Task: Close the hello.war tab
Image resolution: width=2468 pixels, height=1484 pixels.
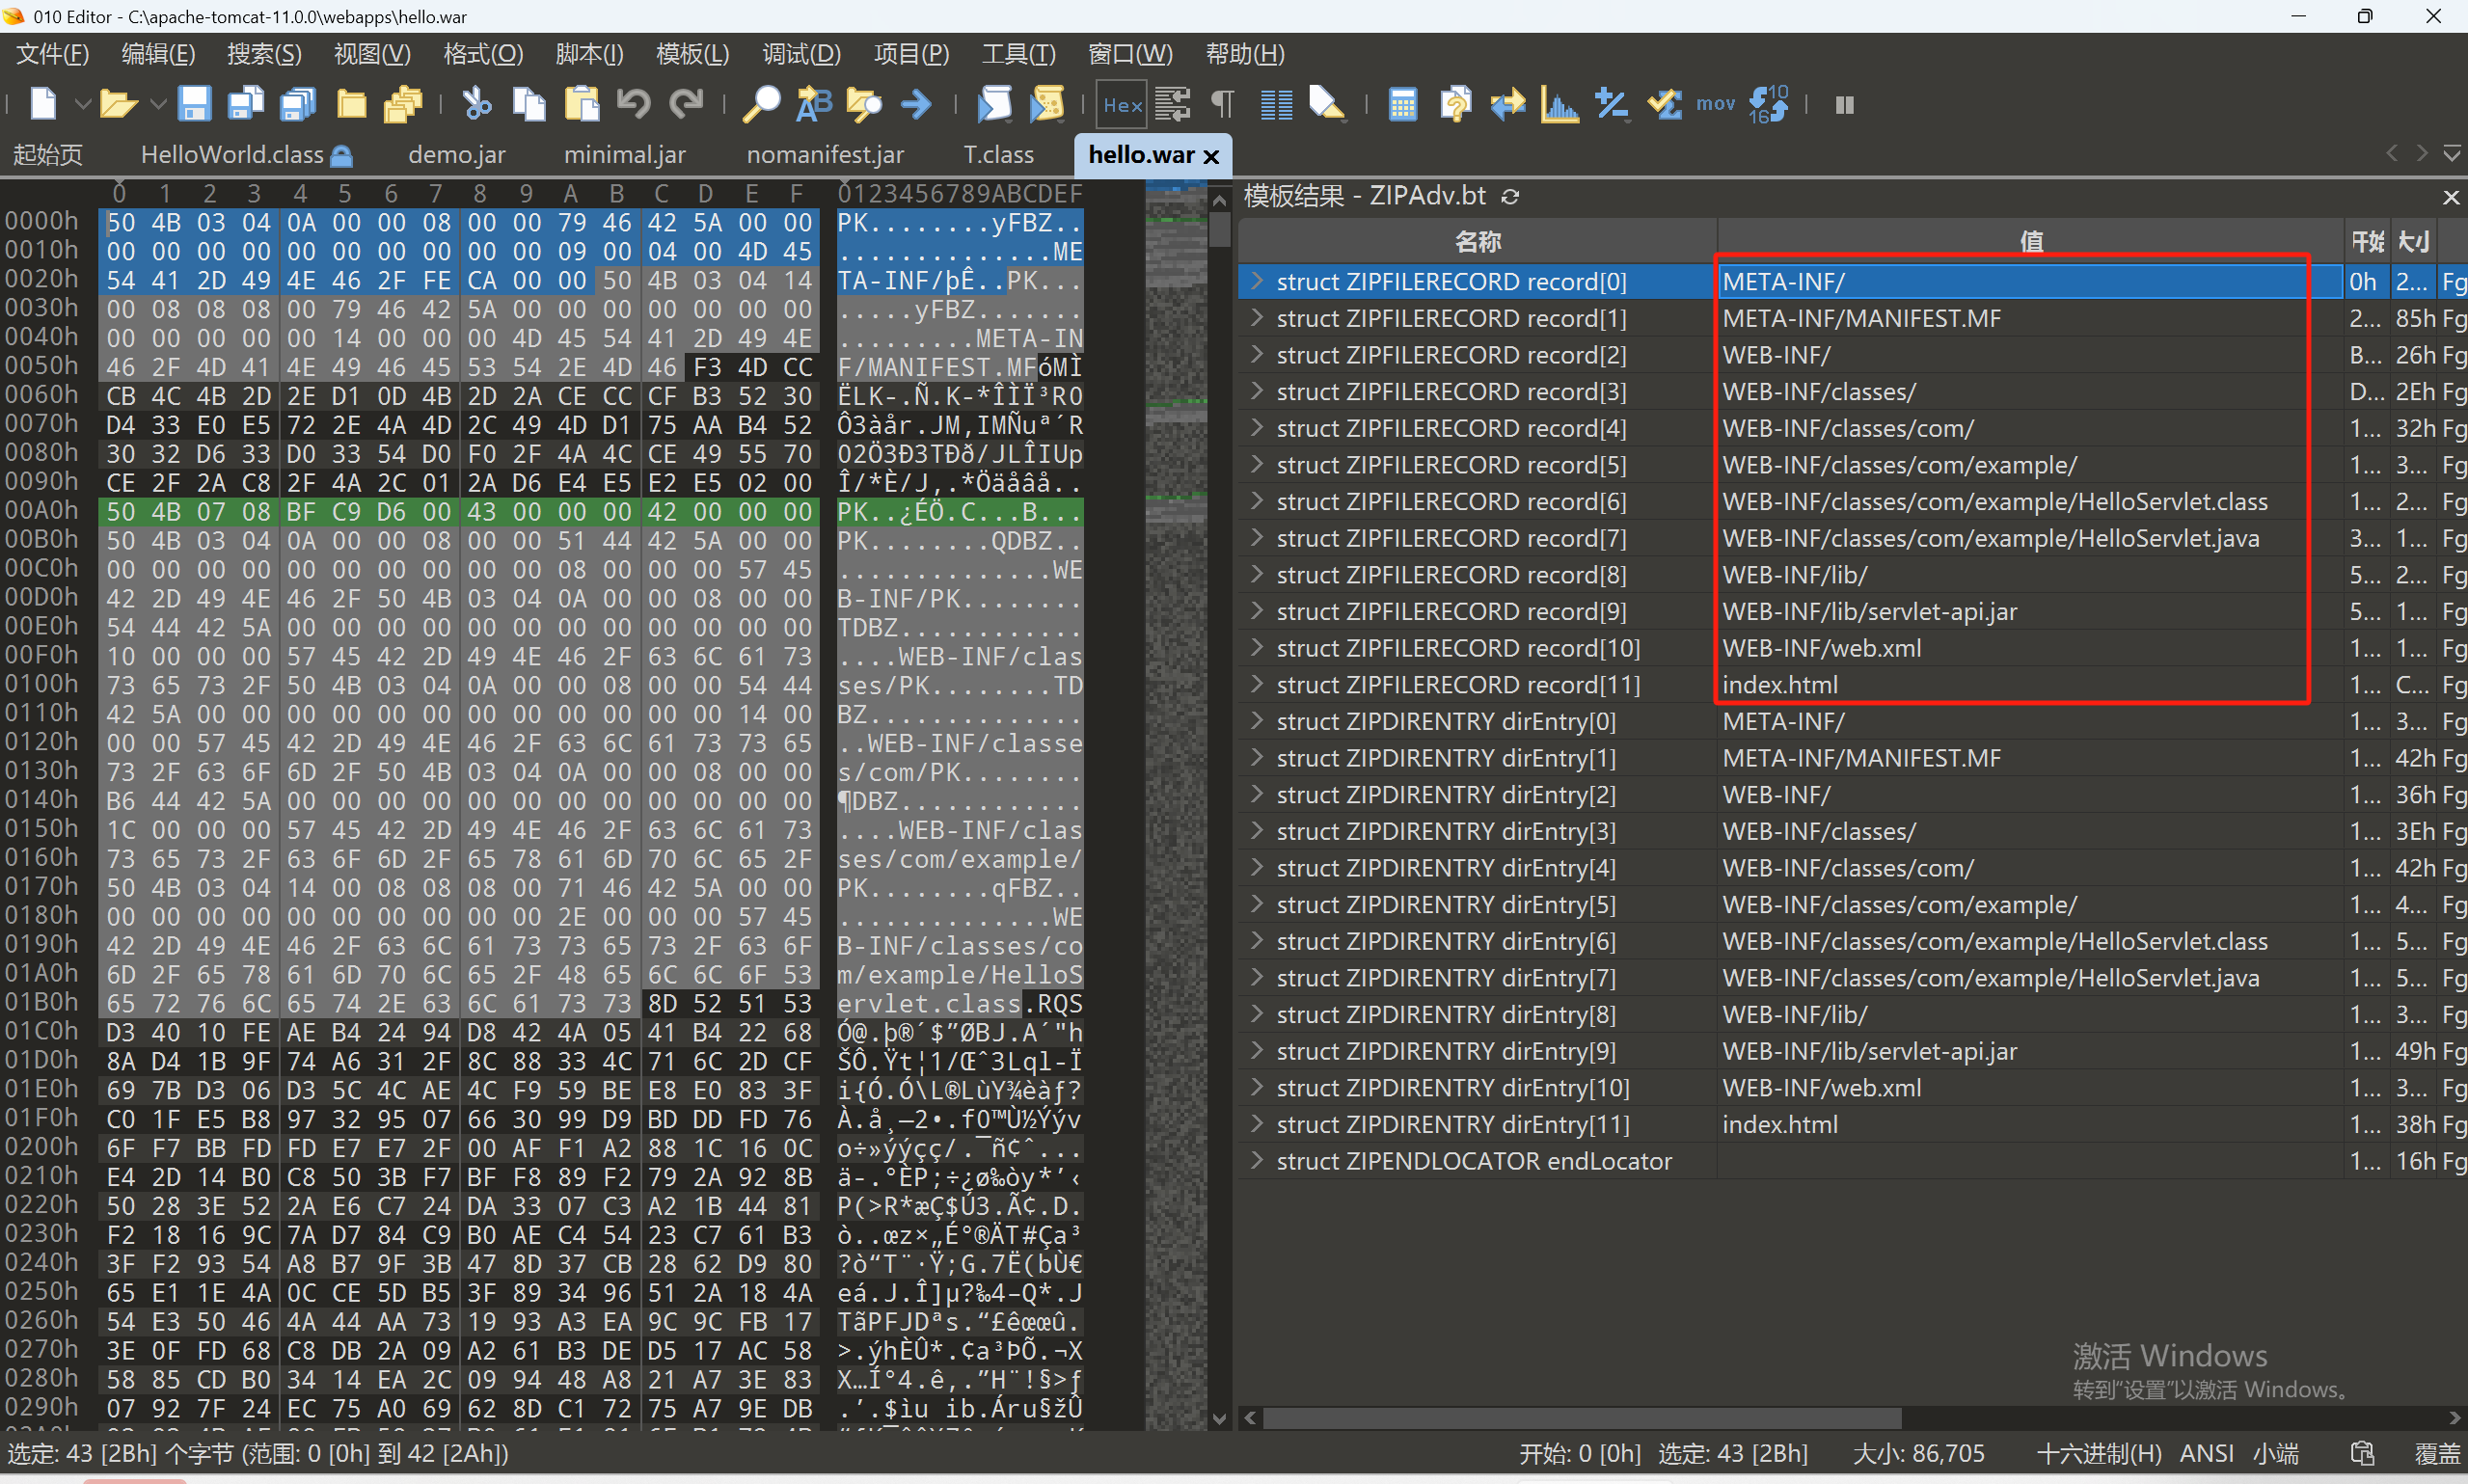Action: (1211, 156)
